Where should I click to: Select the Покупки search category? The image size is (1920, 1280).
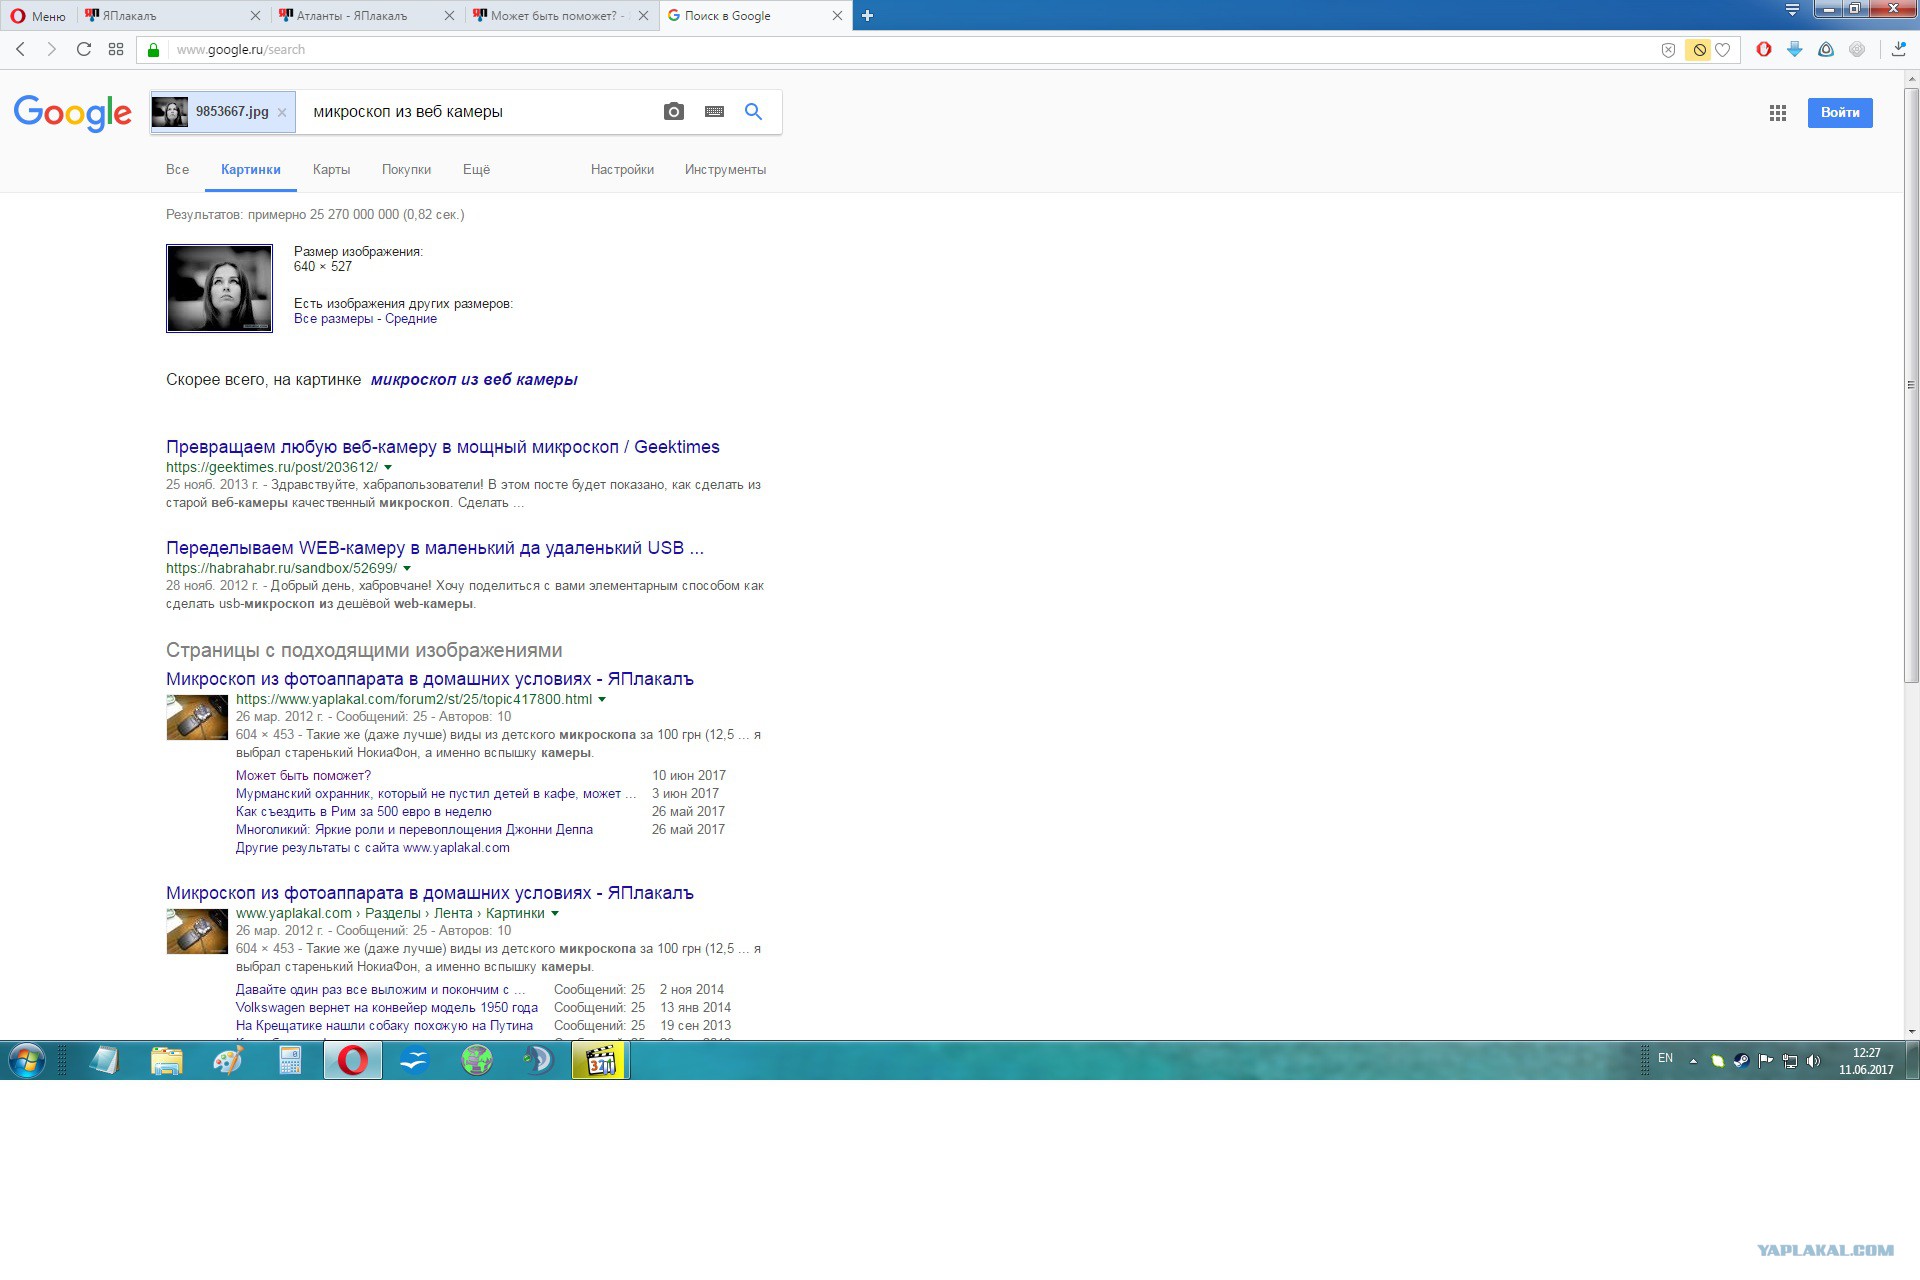[x=406, y=170]
